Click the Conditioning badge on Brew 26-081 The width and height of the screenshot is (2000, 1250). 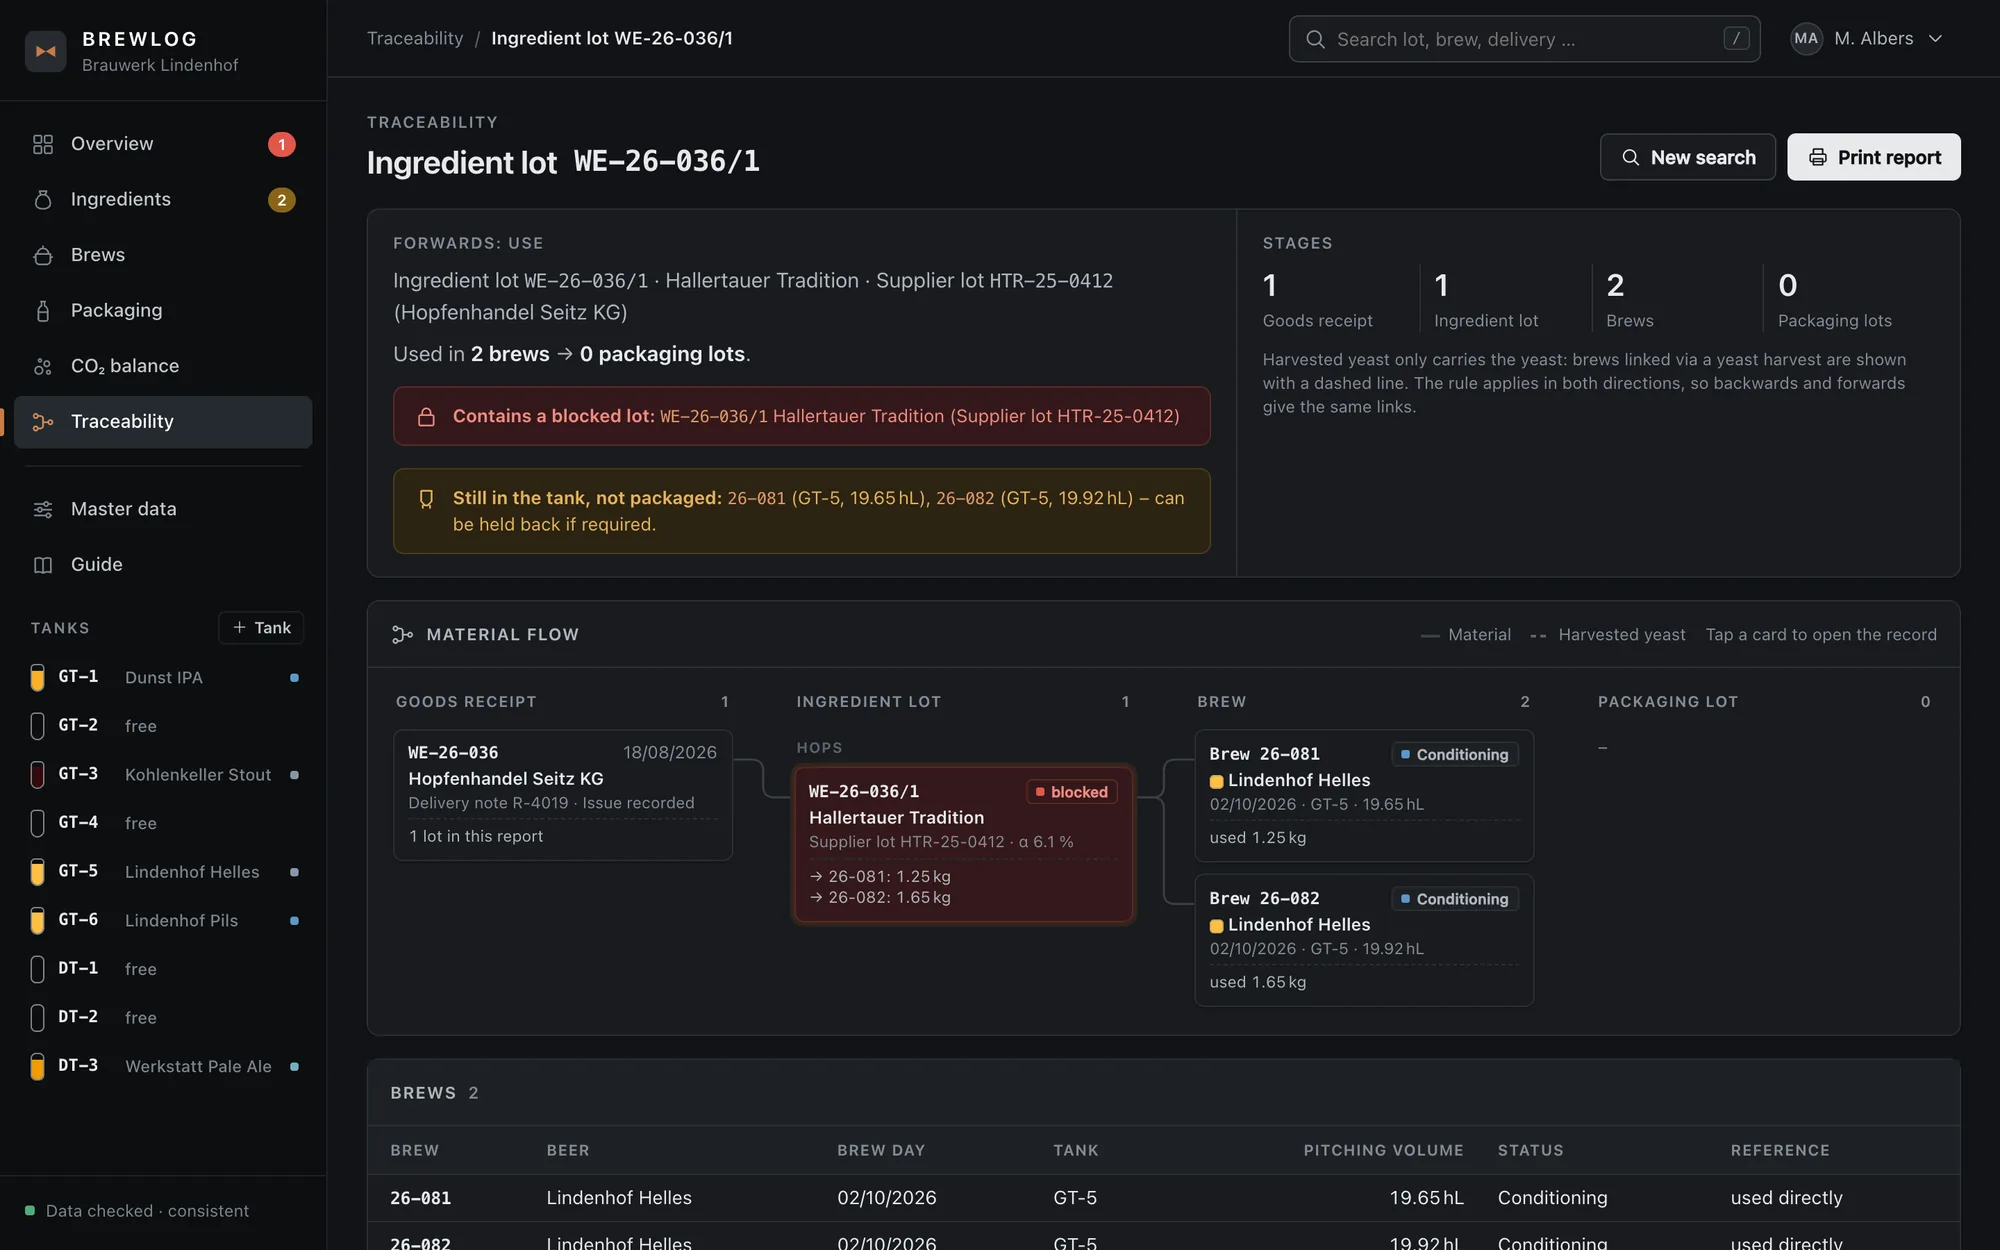click(1454, 755)
